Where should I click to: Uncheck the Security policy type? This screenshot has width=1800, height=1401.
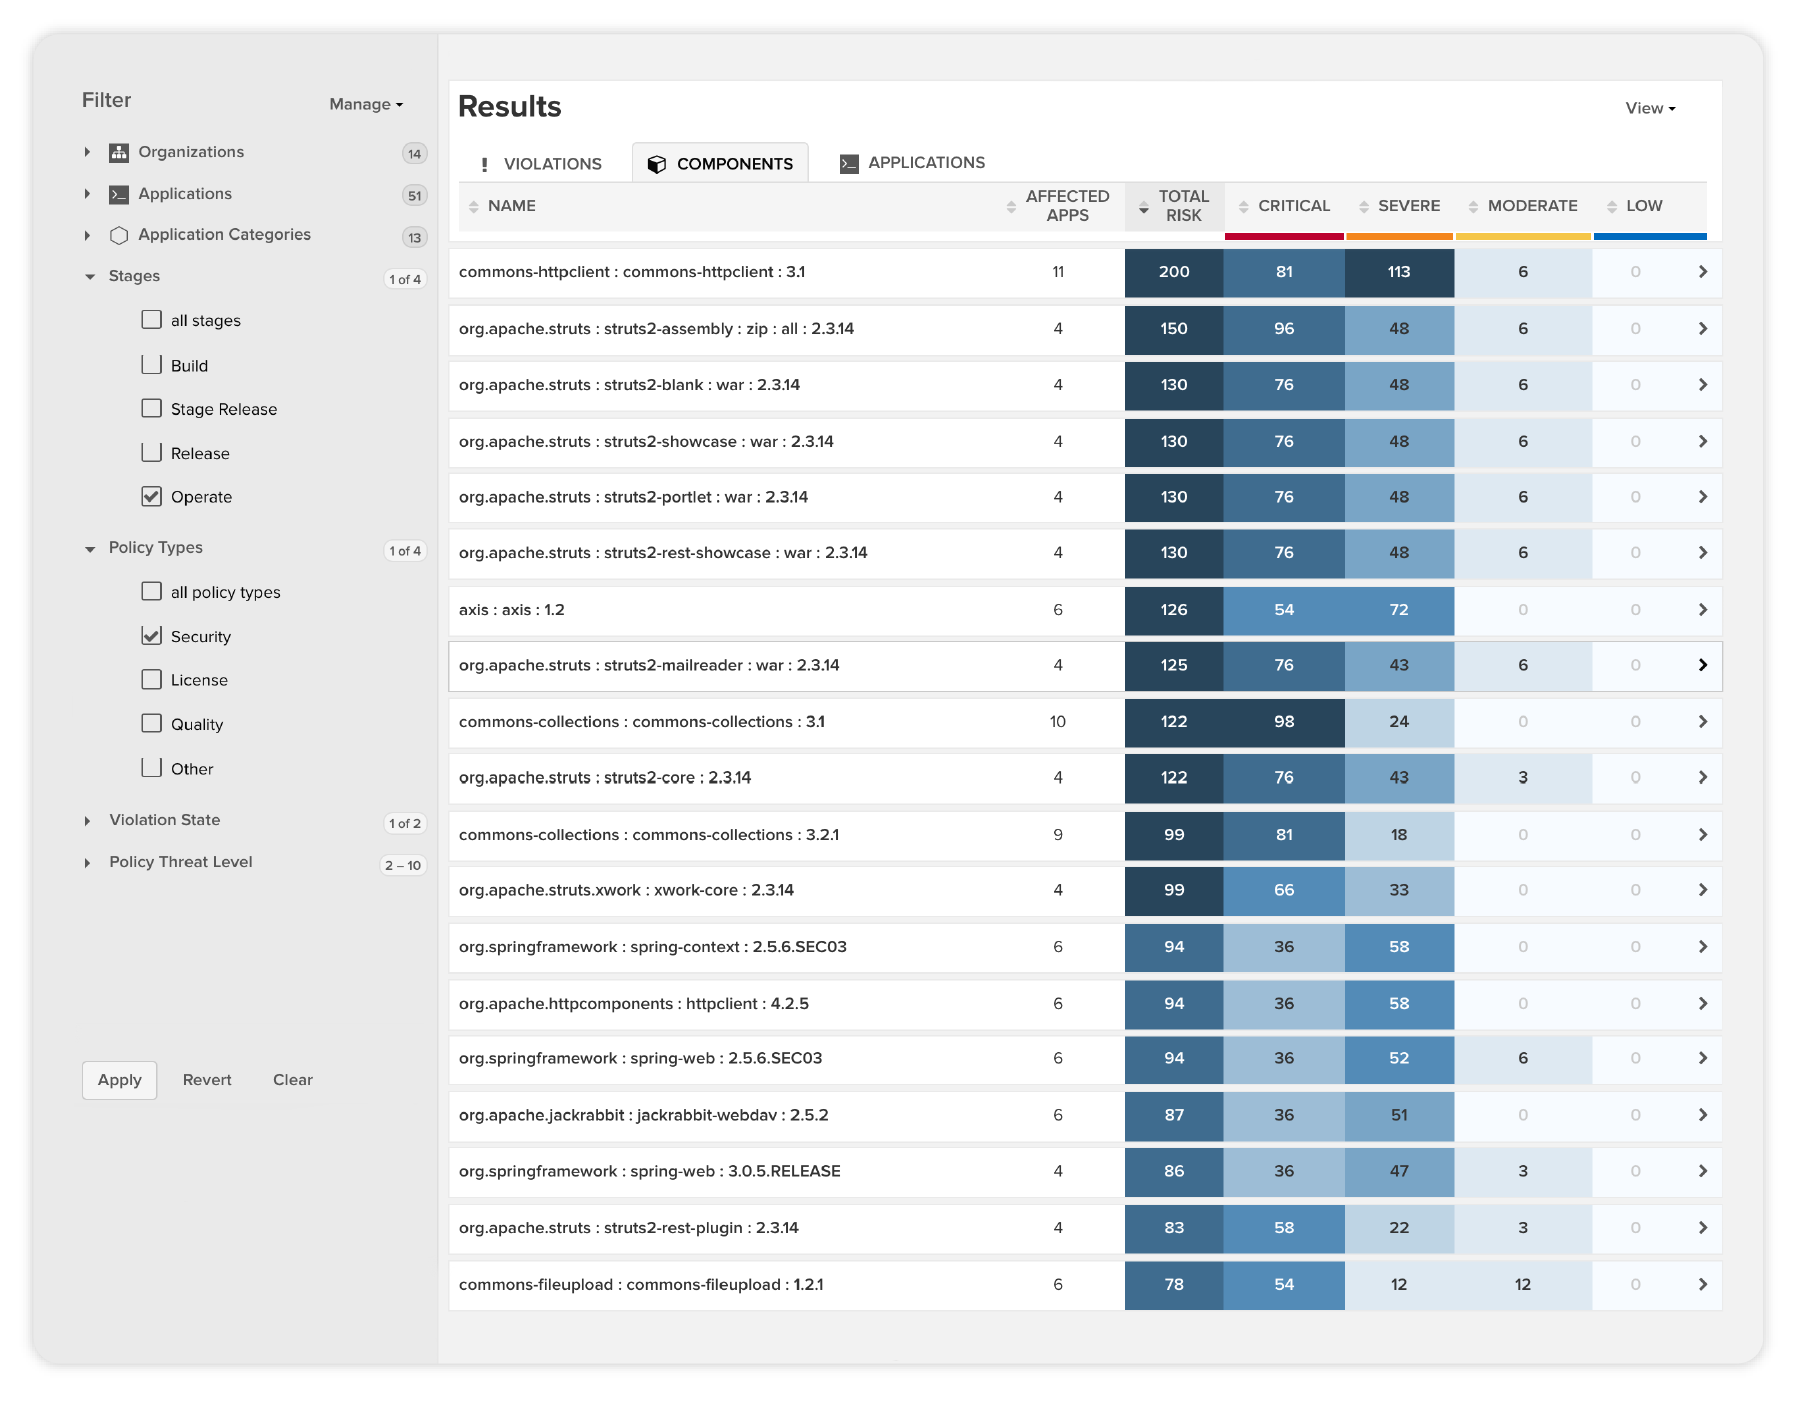click(x=152, y=636)
